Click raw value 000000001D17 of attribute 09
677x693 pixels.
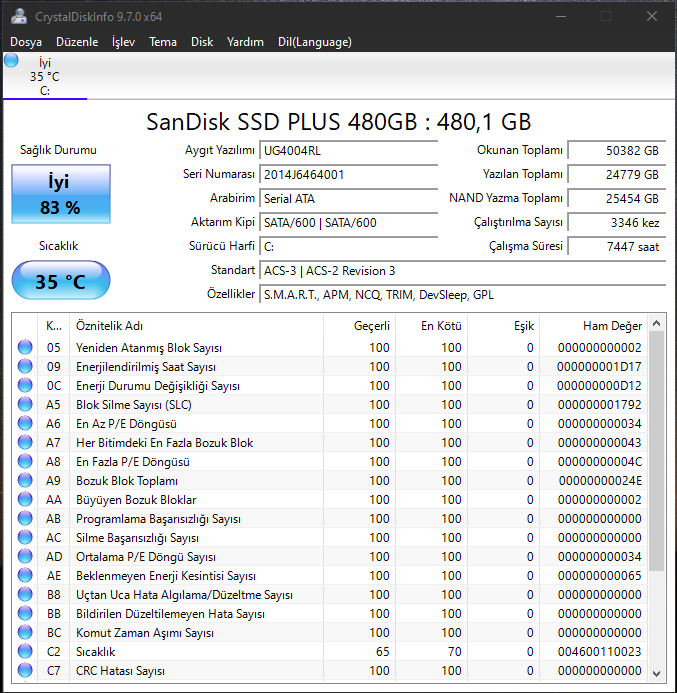coord(599,367)
